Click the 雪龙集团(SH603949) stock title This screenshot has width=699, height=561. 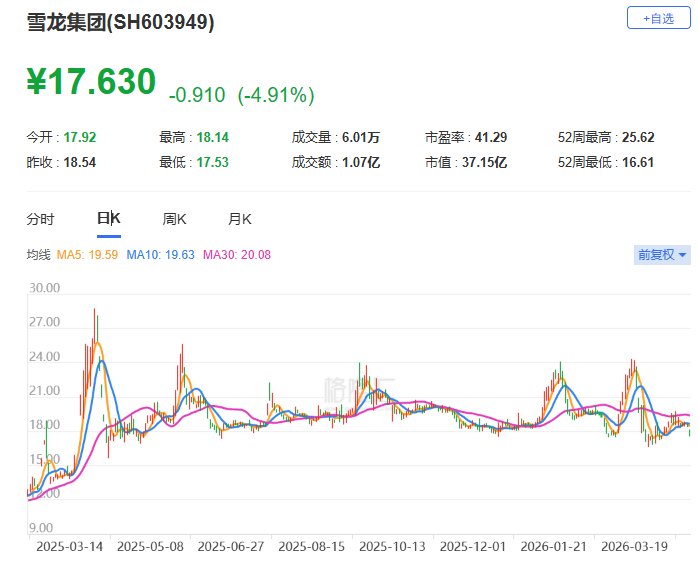pos(120,22)
